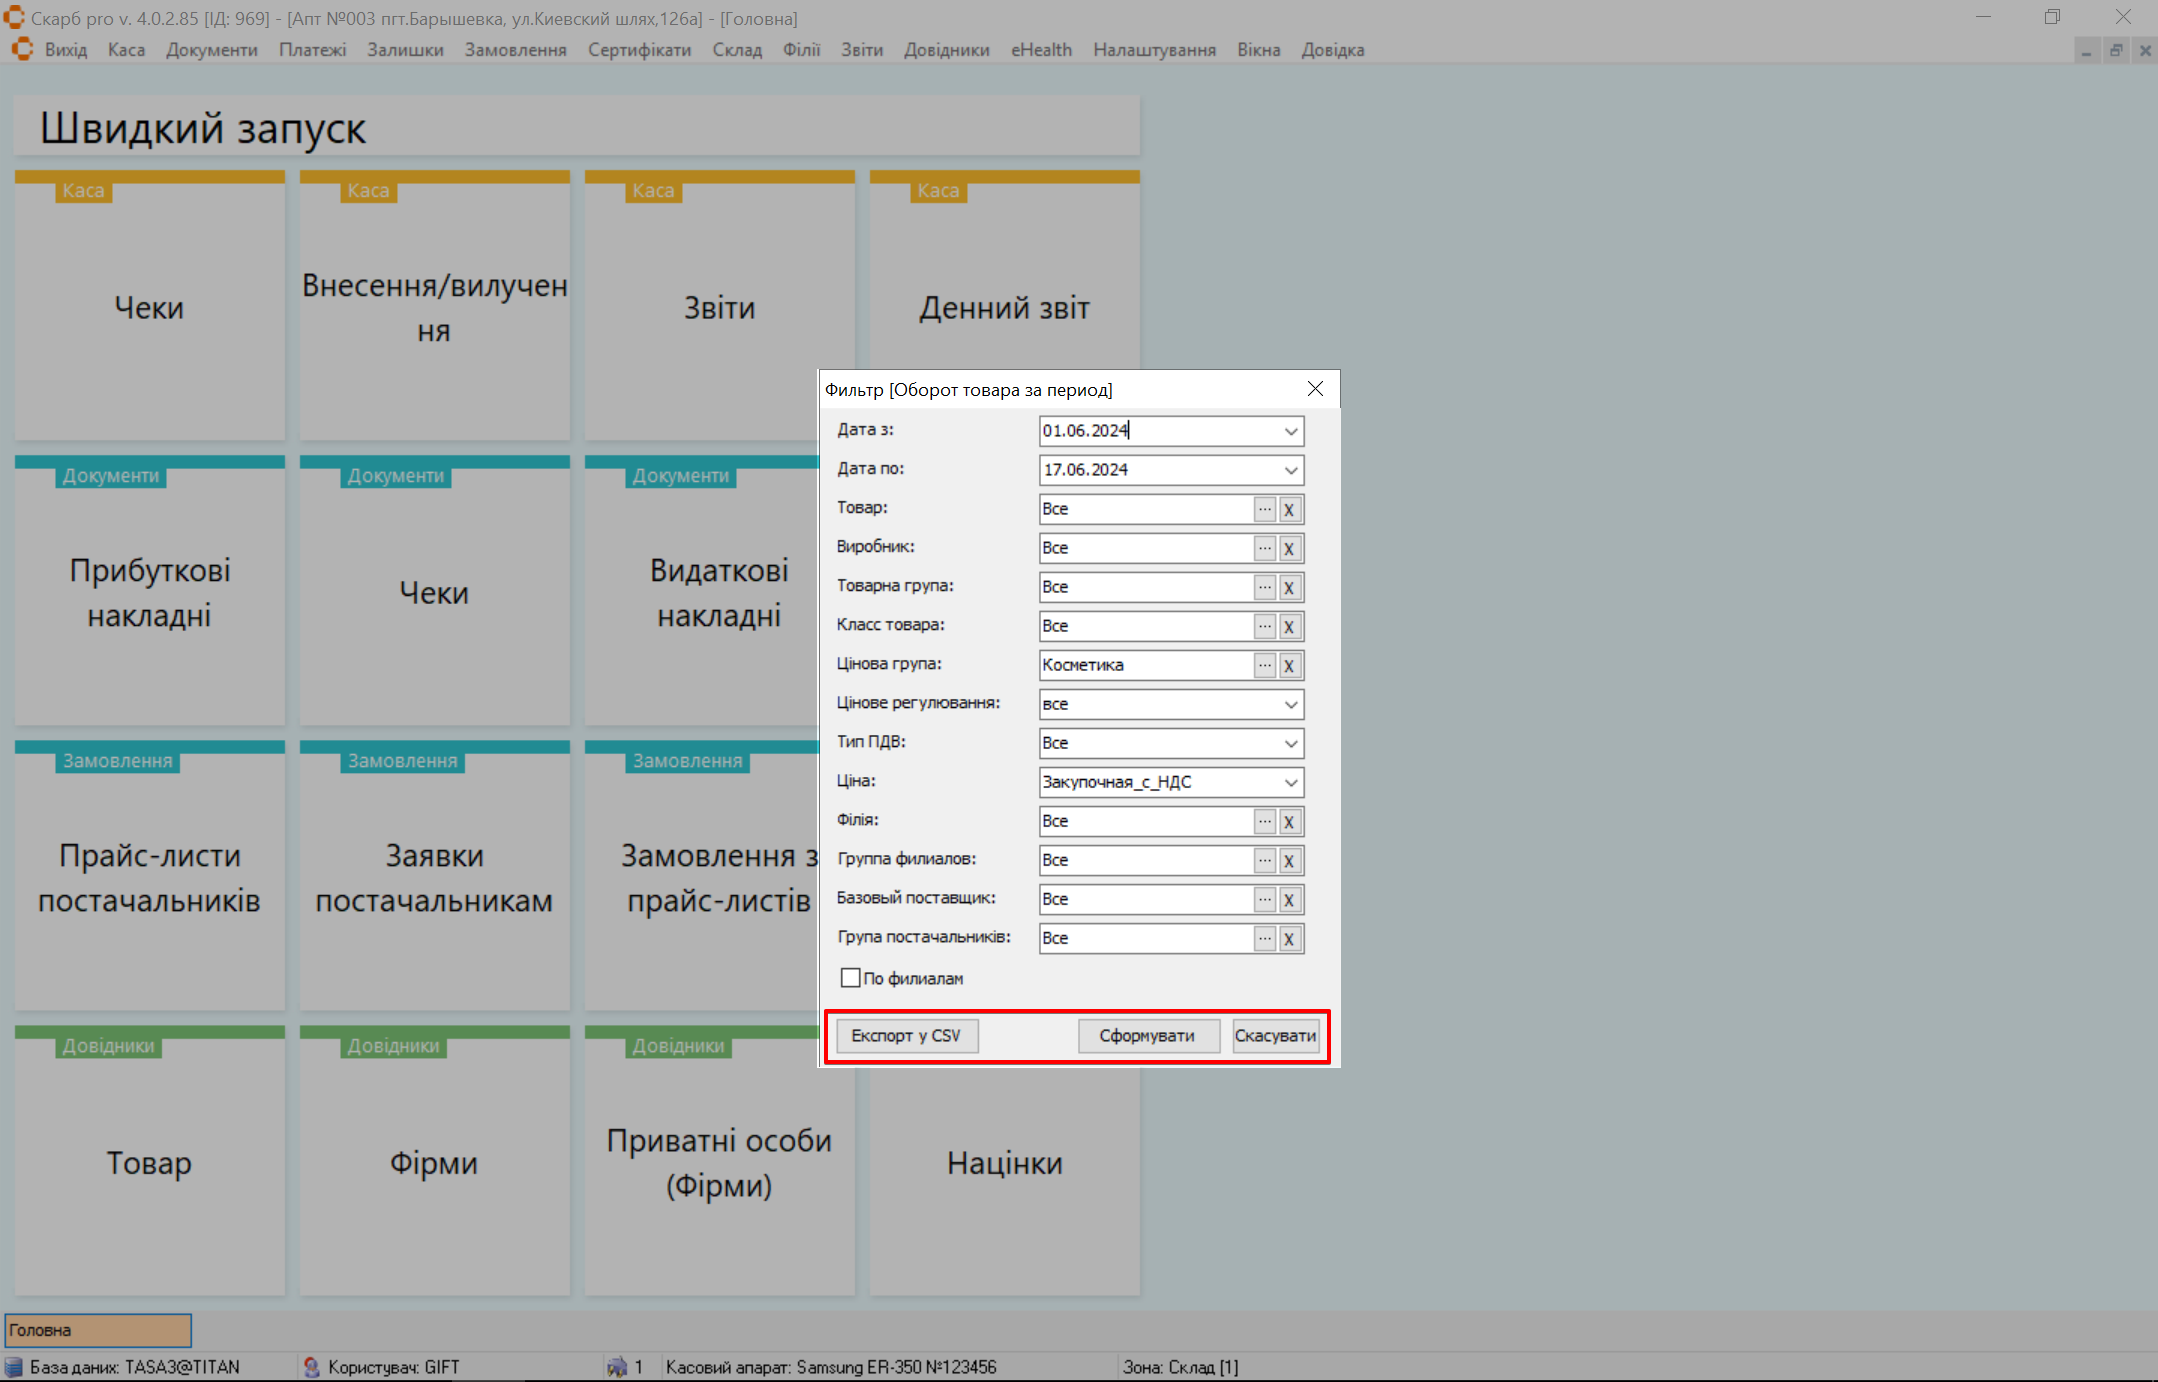This screenshot has height=1382, width=2158.
Task: Open the Група постачальників browse (…) button
Action: tap(1265, 938)
